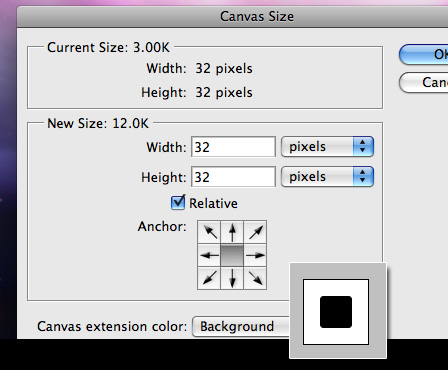Anchor canvas to the bottom-right corner

tap(255, 278)
